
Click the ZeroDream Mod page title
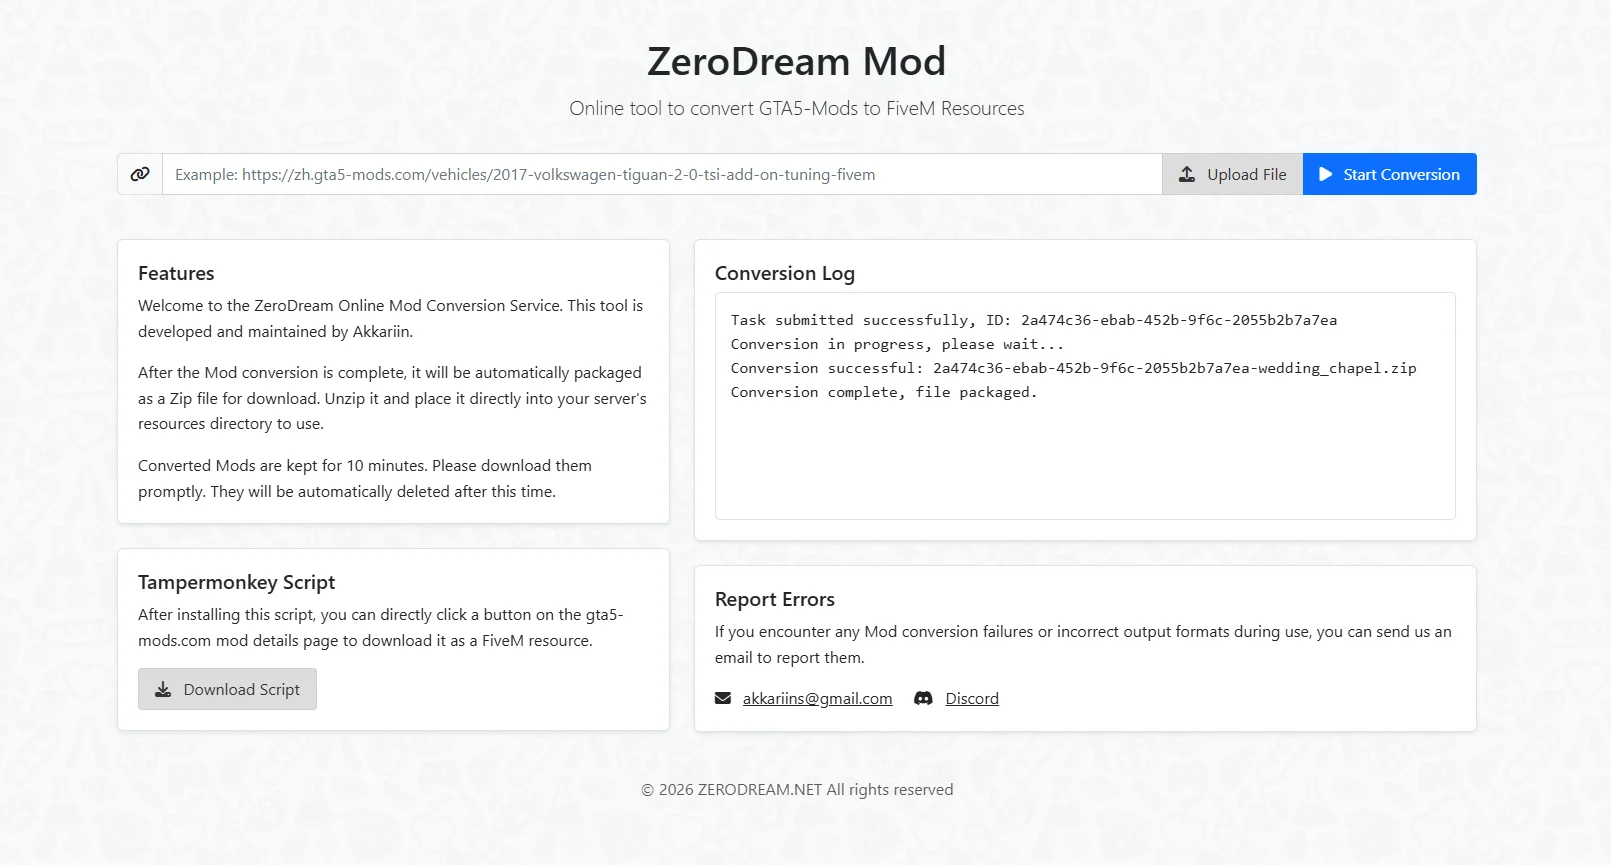tap(796, 62)
